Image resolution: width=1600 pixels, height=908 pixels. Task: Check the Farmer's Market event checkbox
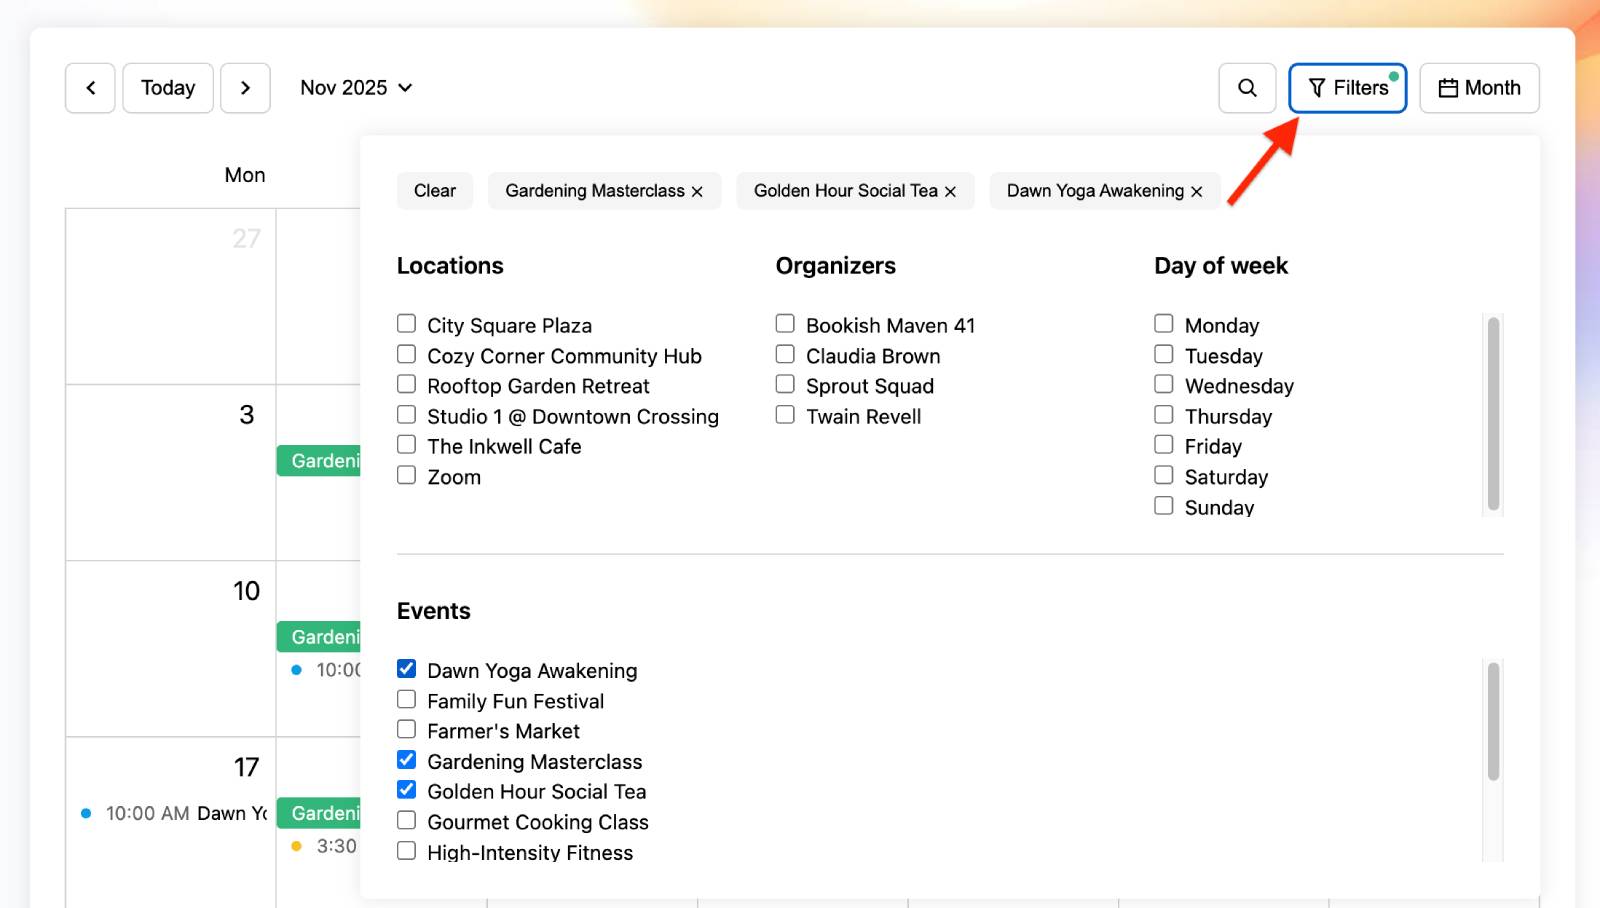[x=407, y=730]
